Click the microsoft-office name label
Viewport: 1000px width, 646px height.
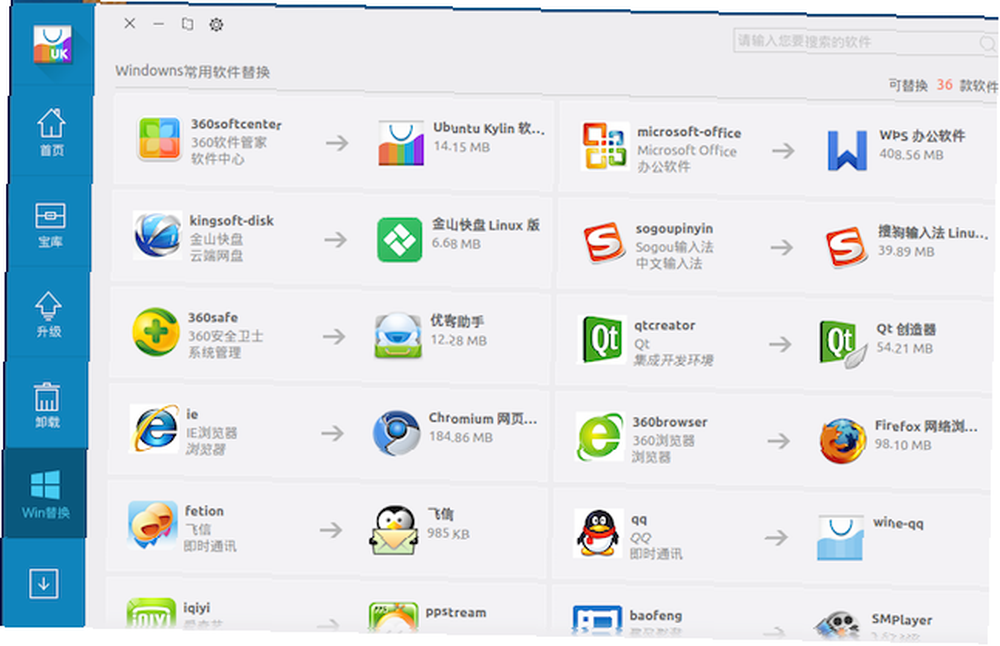[x=689, y=132]
